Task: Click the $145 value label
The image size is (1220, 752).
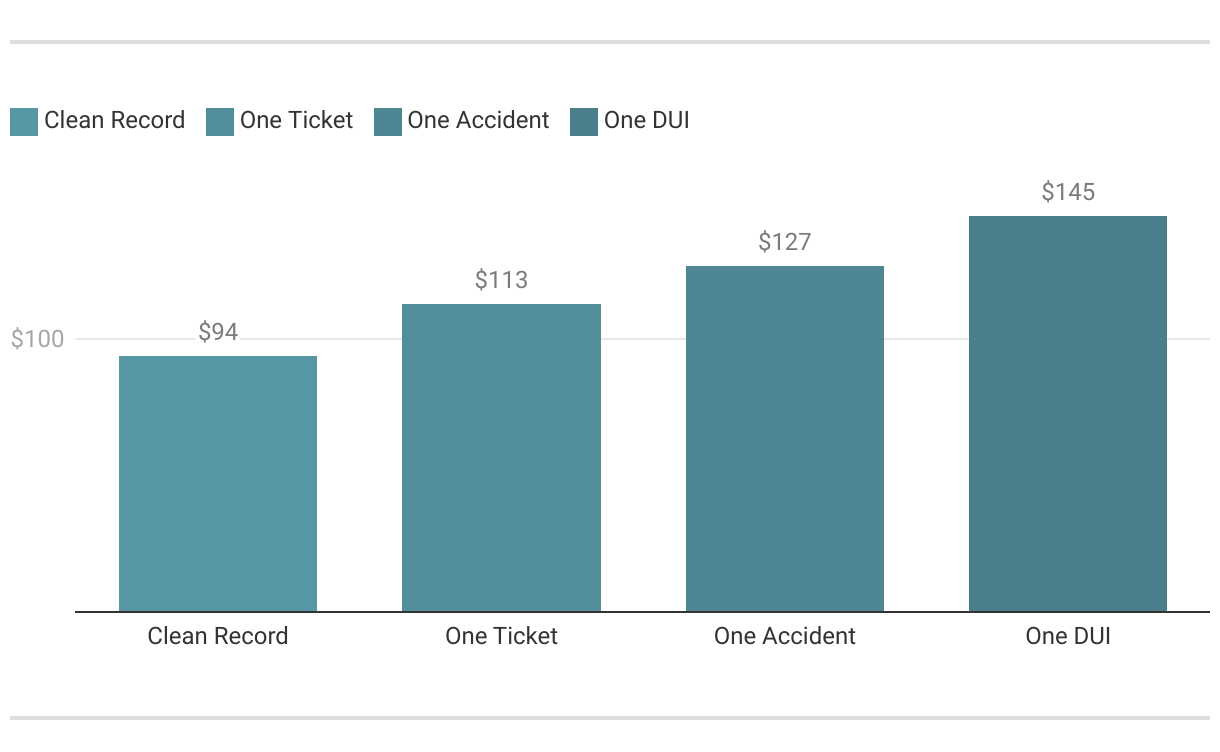Action: pyautogui.click(x=1068, y=192)
